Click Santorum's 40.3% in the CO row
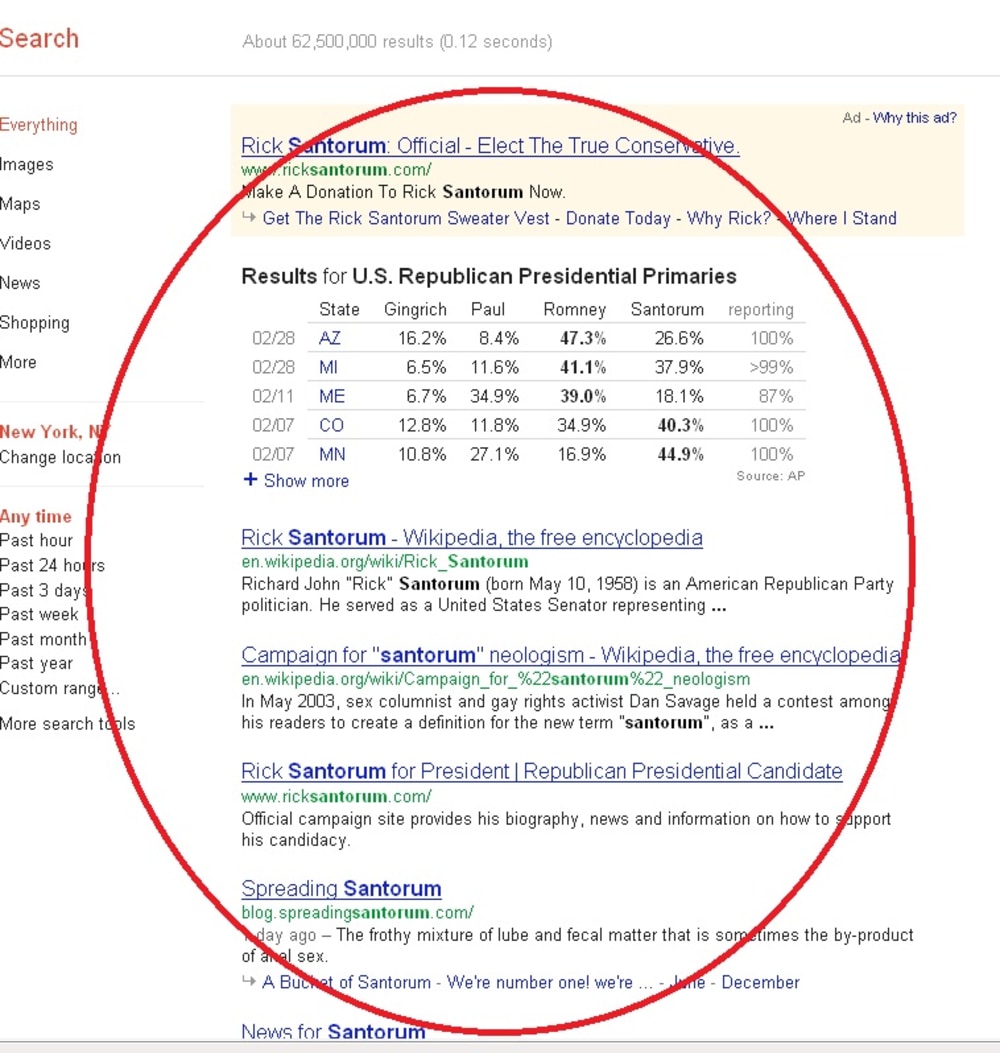 click(680, 425)
